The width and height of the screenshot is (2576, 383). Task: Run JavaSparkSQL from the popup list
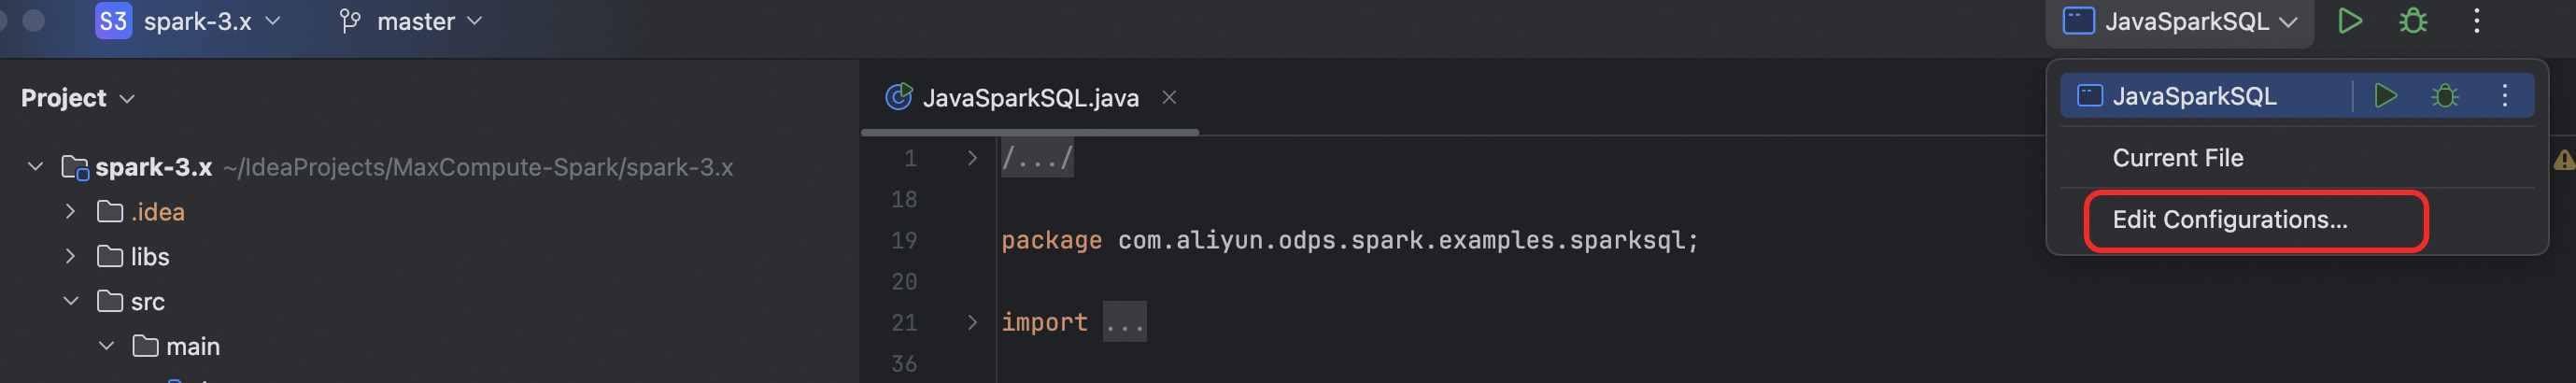[x=2386, y=96]
